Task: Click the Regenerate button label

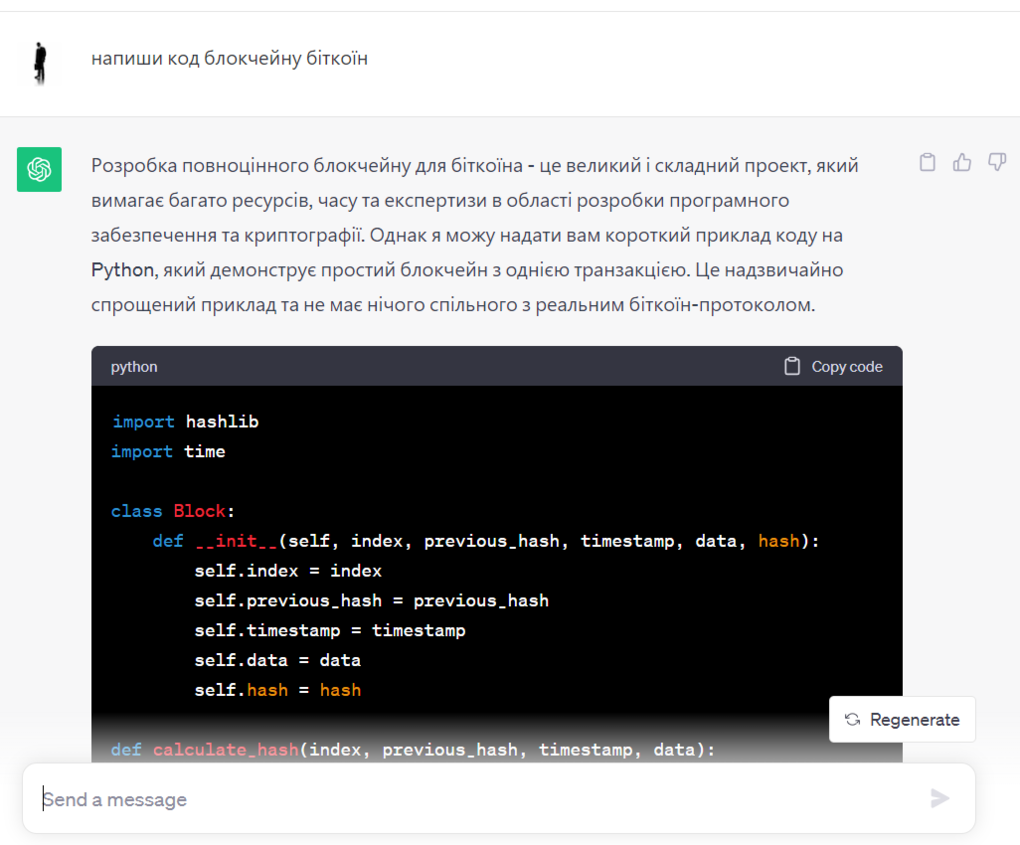Action: [x=914, y=720]
